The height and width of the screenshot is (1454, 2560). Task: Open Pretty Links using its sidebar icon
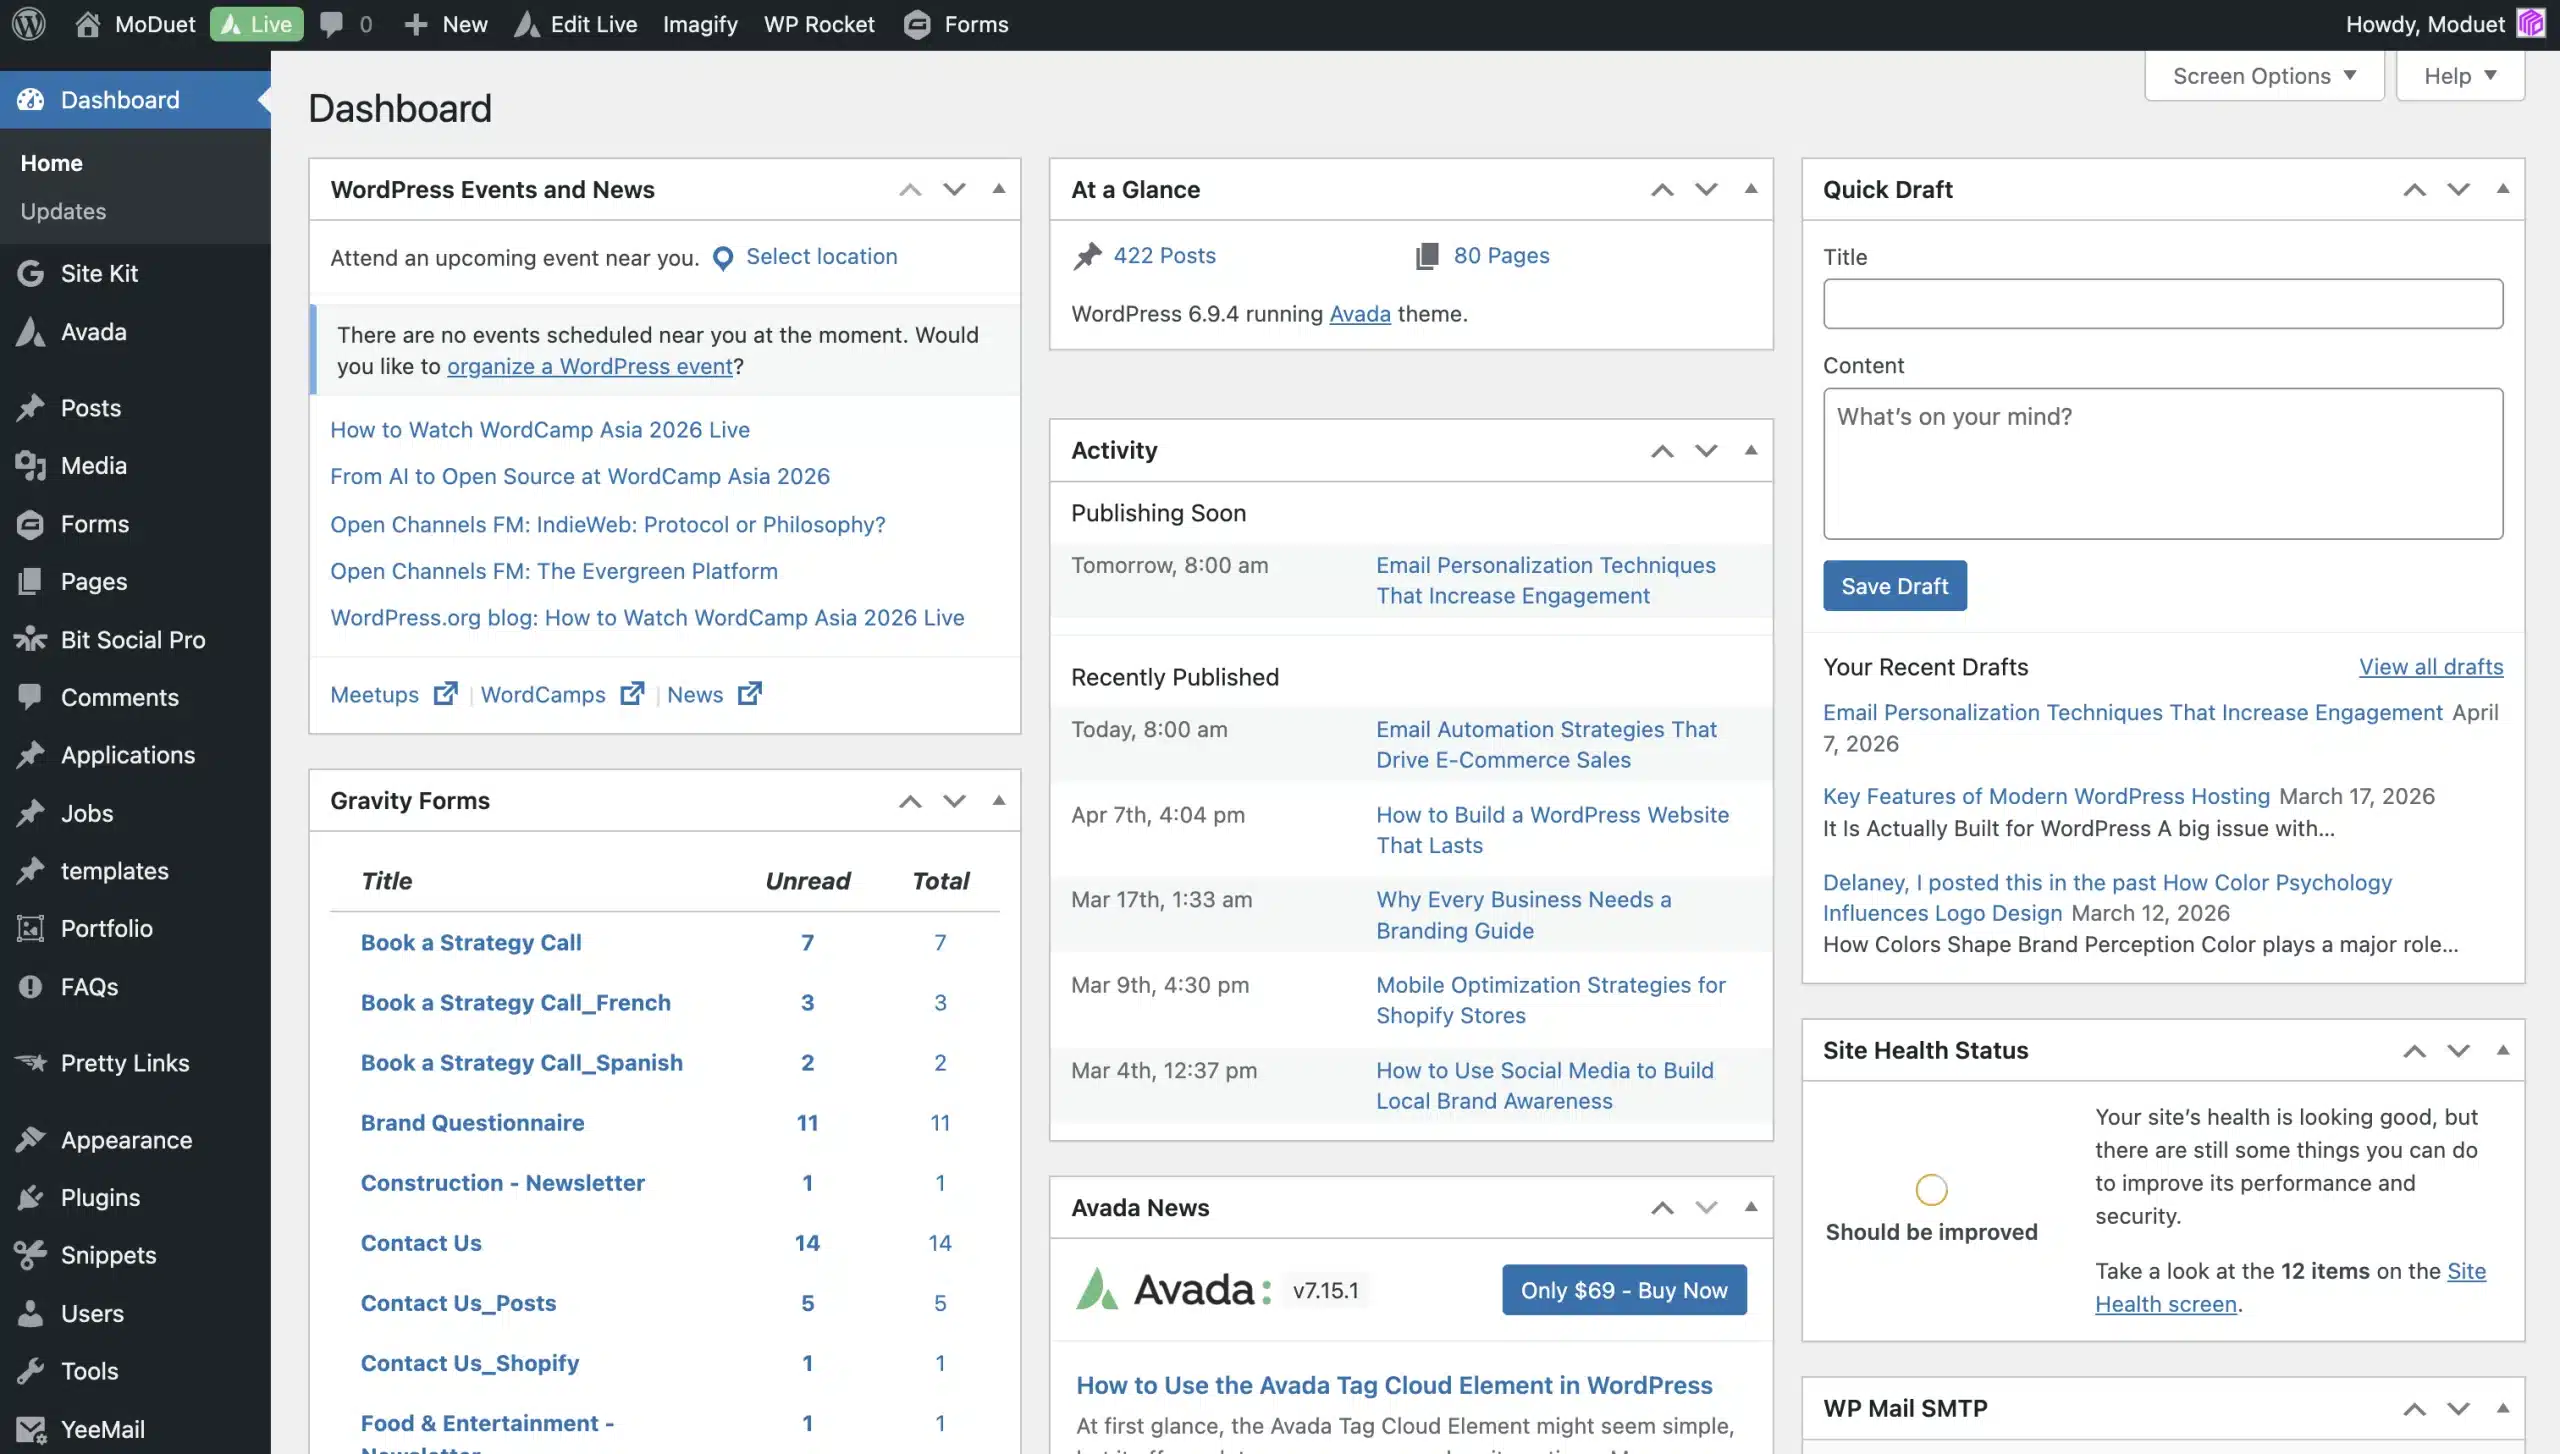click(x=30, y=1062)
